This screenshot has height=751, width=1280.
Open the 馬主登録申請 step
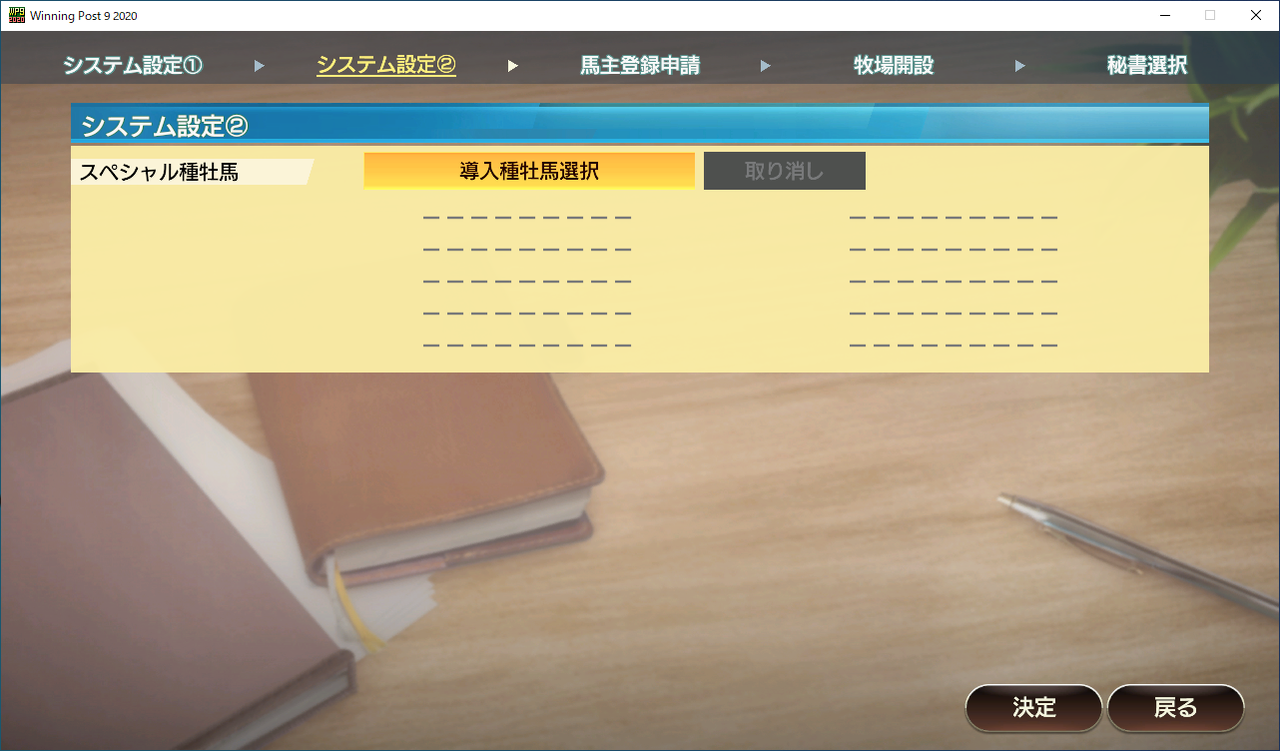(639, 64)
